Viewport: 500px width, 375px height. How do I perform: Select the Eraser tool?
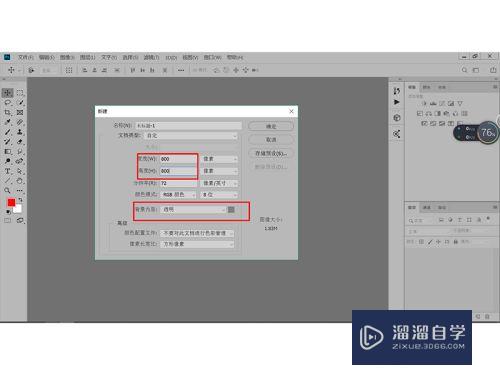point(20,142)
